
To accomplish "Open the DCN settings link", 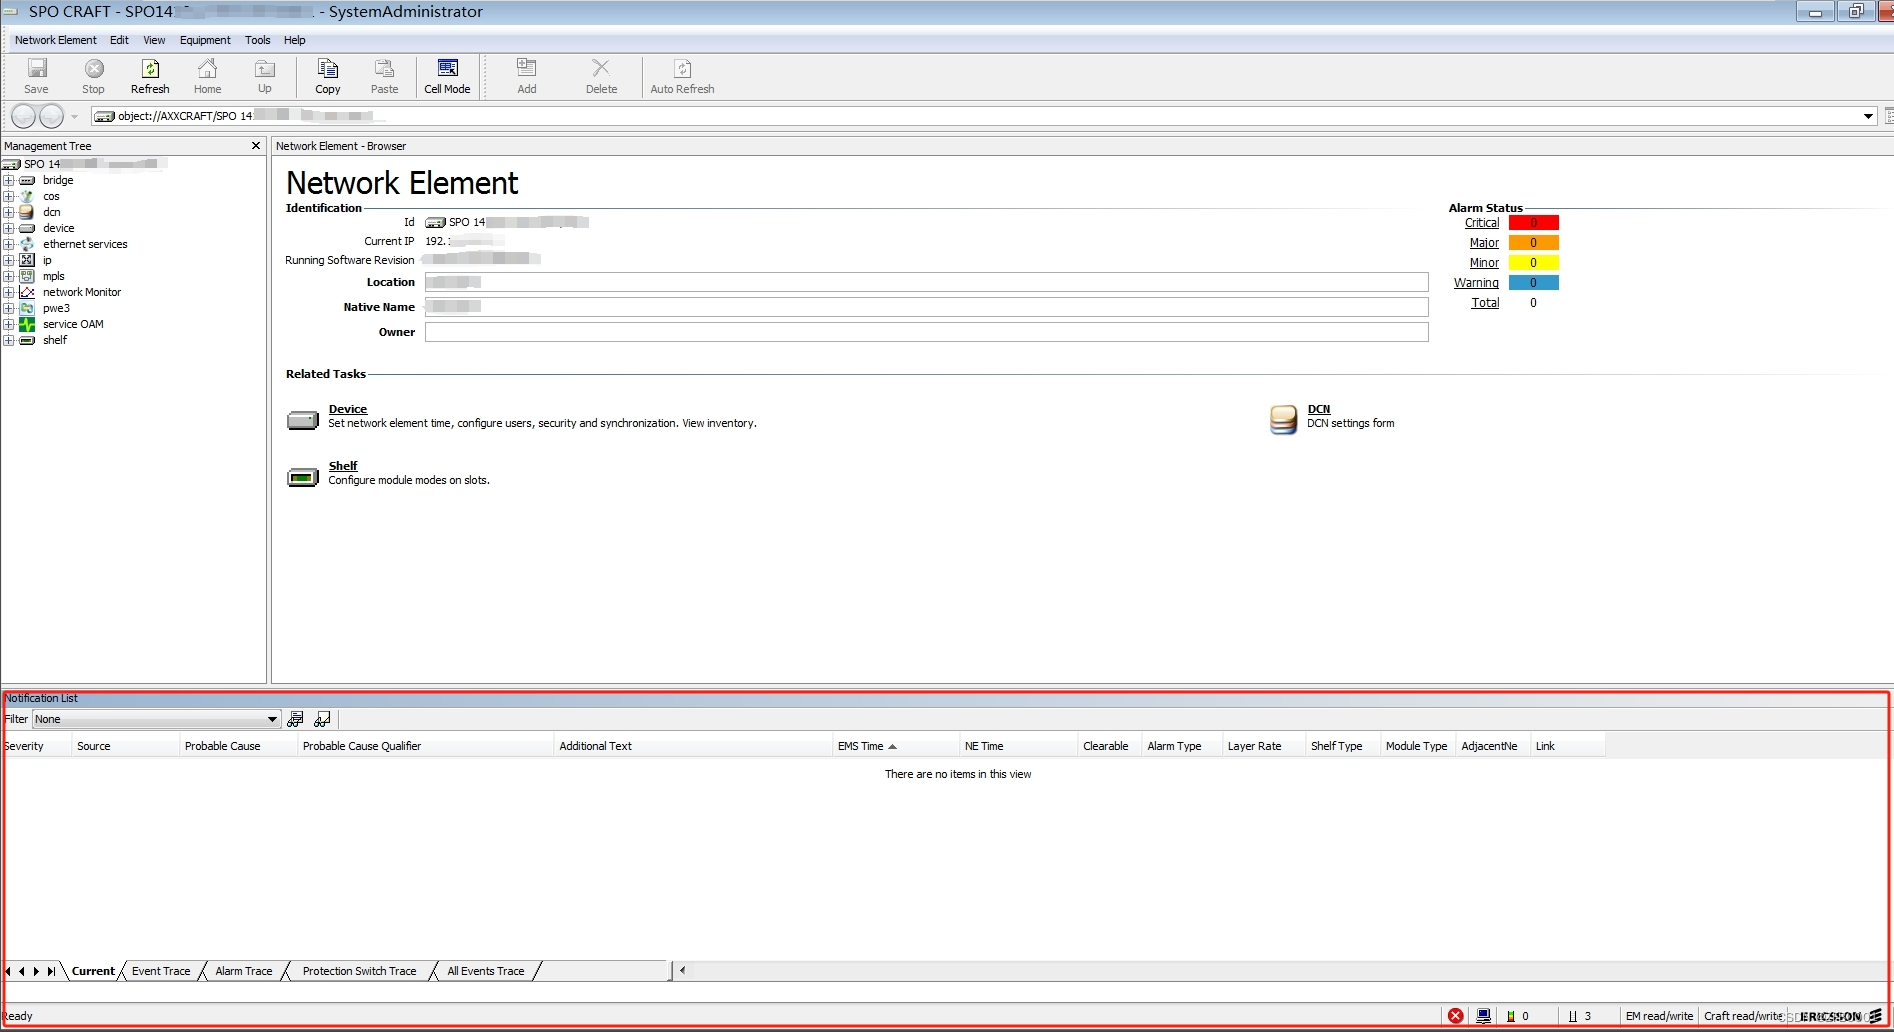I will (x=1319, y=409).
